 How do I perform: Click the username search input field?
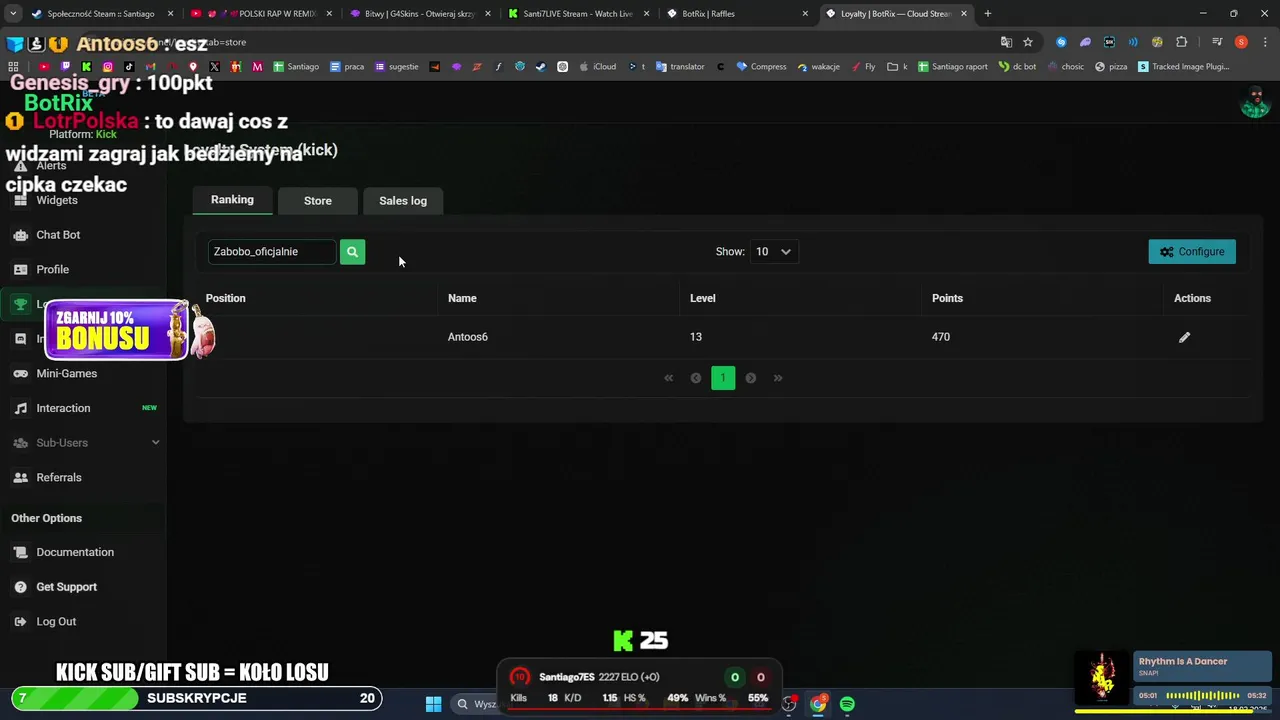(x=272, y=252)
